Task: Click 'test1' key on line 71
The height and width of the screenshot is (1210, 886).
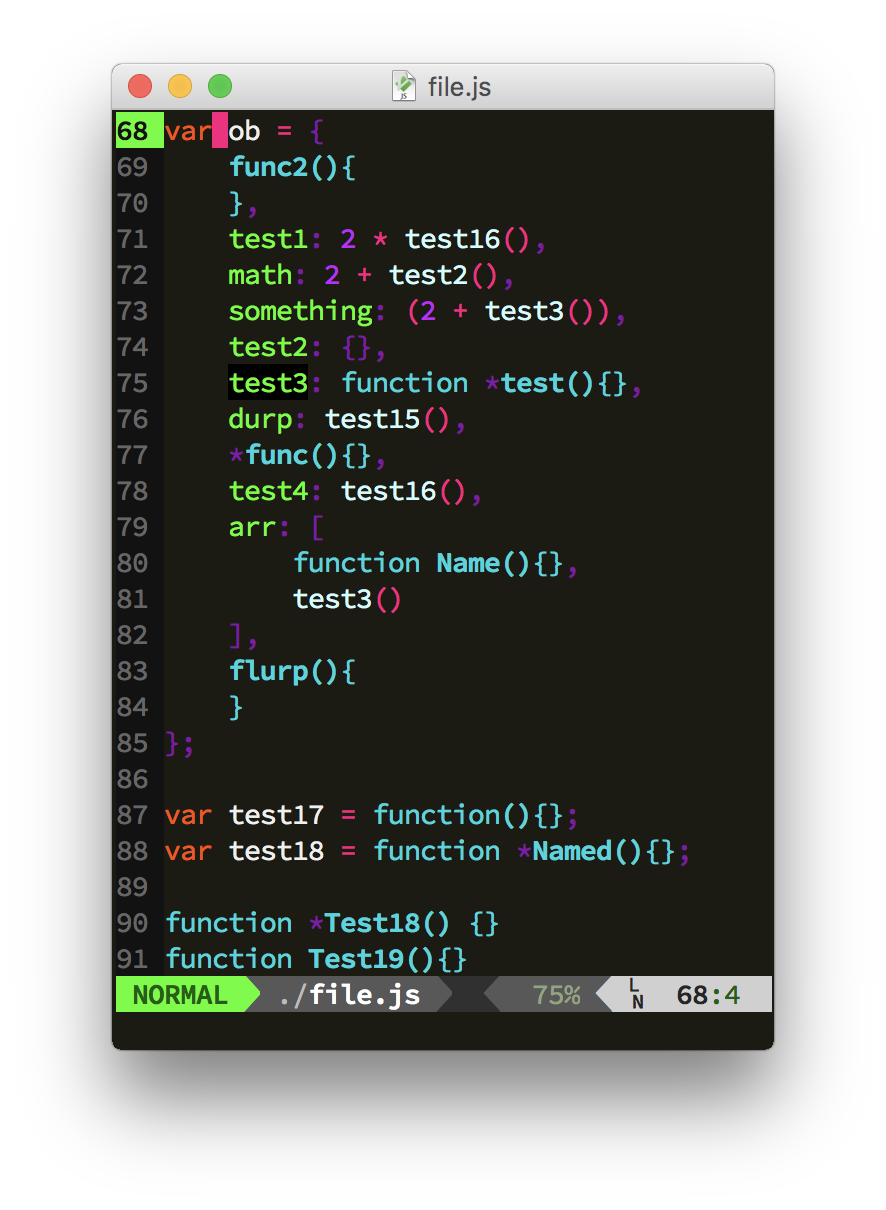Action: click(269, 239)
